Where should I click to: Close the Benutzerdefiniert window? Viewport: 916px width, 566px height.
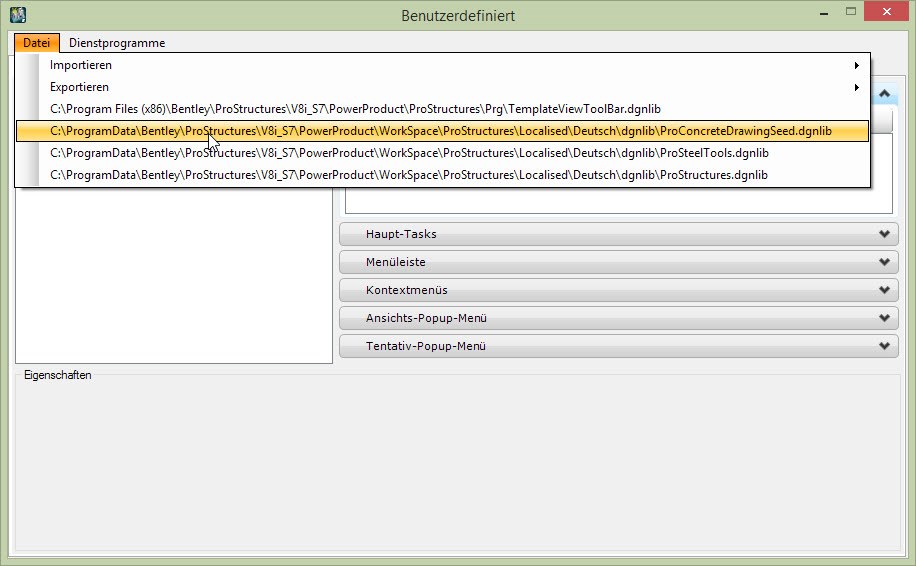pyautogui.click(x=886, y=12)
